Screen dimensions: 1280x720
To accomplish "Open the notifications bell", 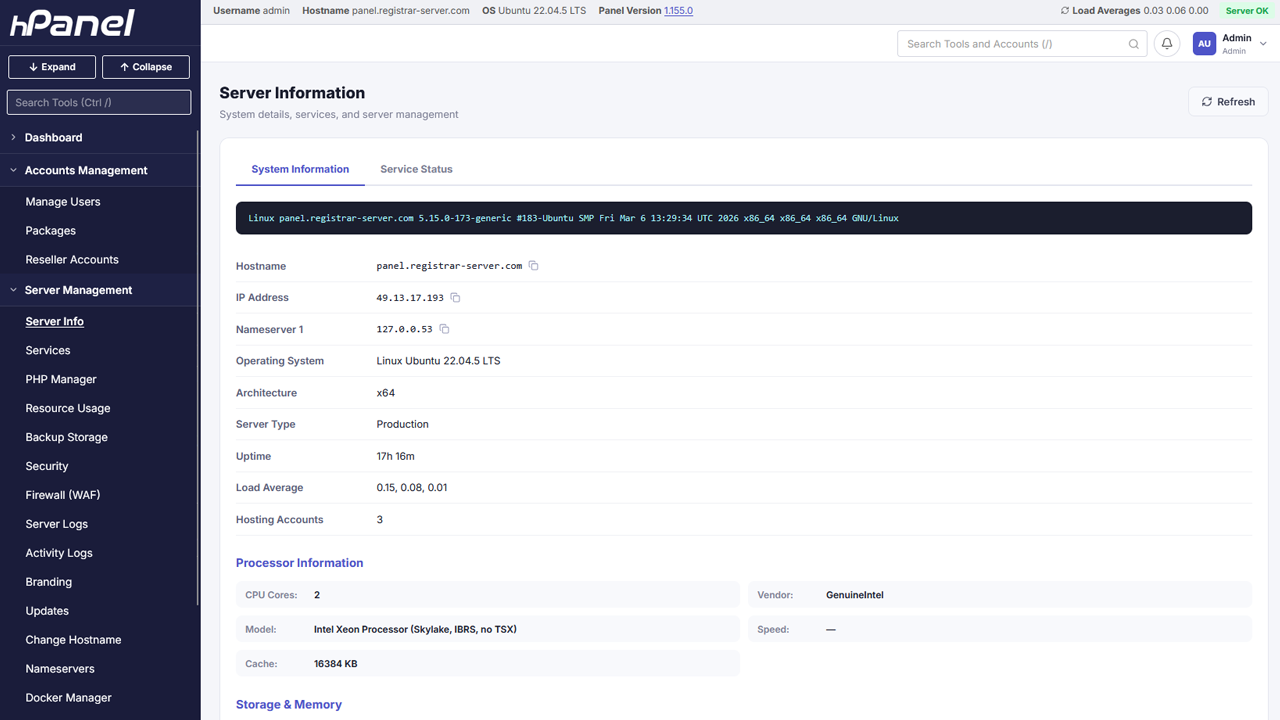I will (x=1167, y=44).
